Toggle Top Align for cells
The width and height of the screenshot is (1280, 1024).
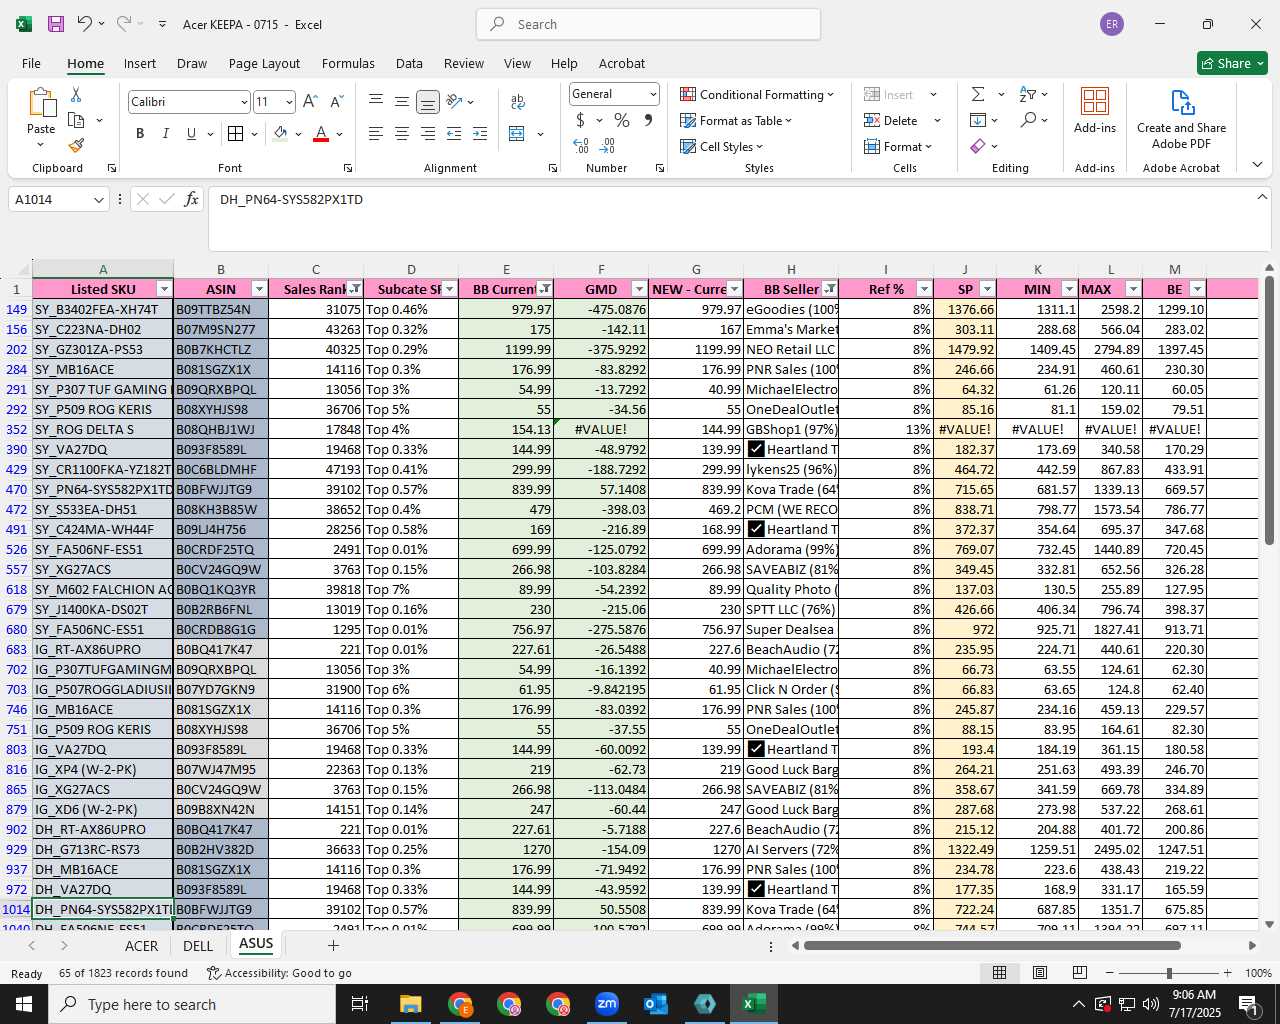[x=376, y=101]
